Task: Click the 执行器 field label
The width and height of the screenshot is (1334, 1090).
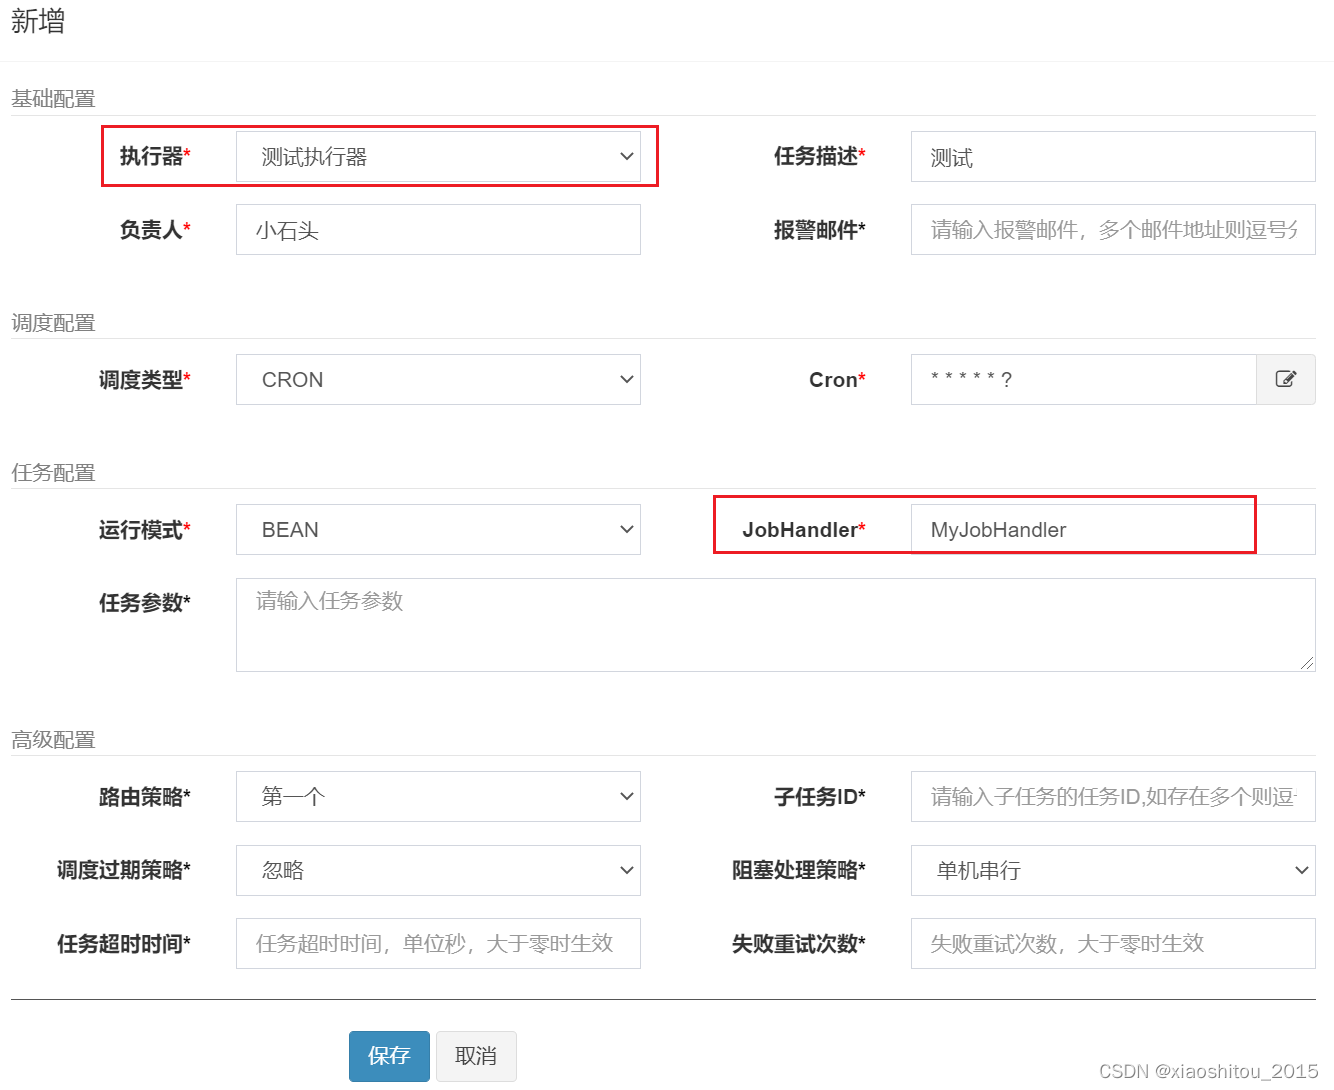Action: (x=155, y=157)
